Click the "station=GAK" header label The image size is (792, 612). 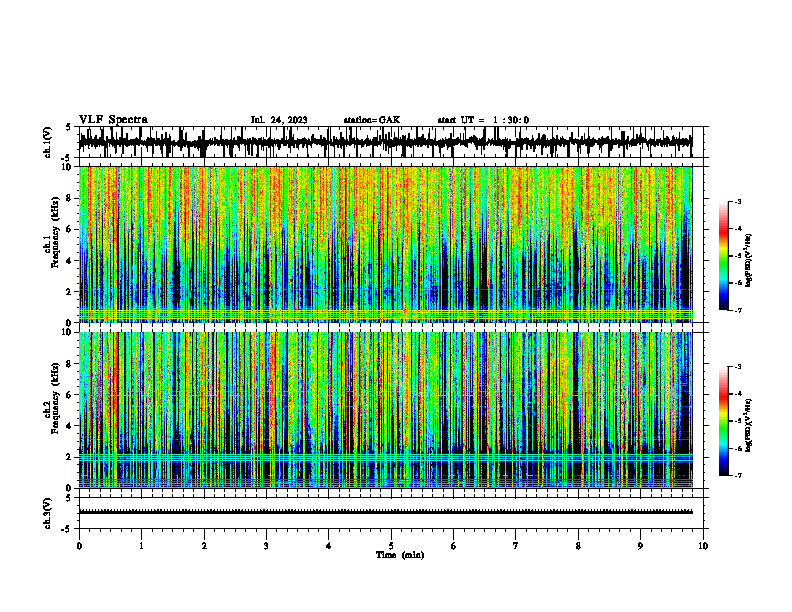click(x=372, y=120)
